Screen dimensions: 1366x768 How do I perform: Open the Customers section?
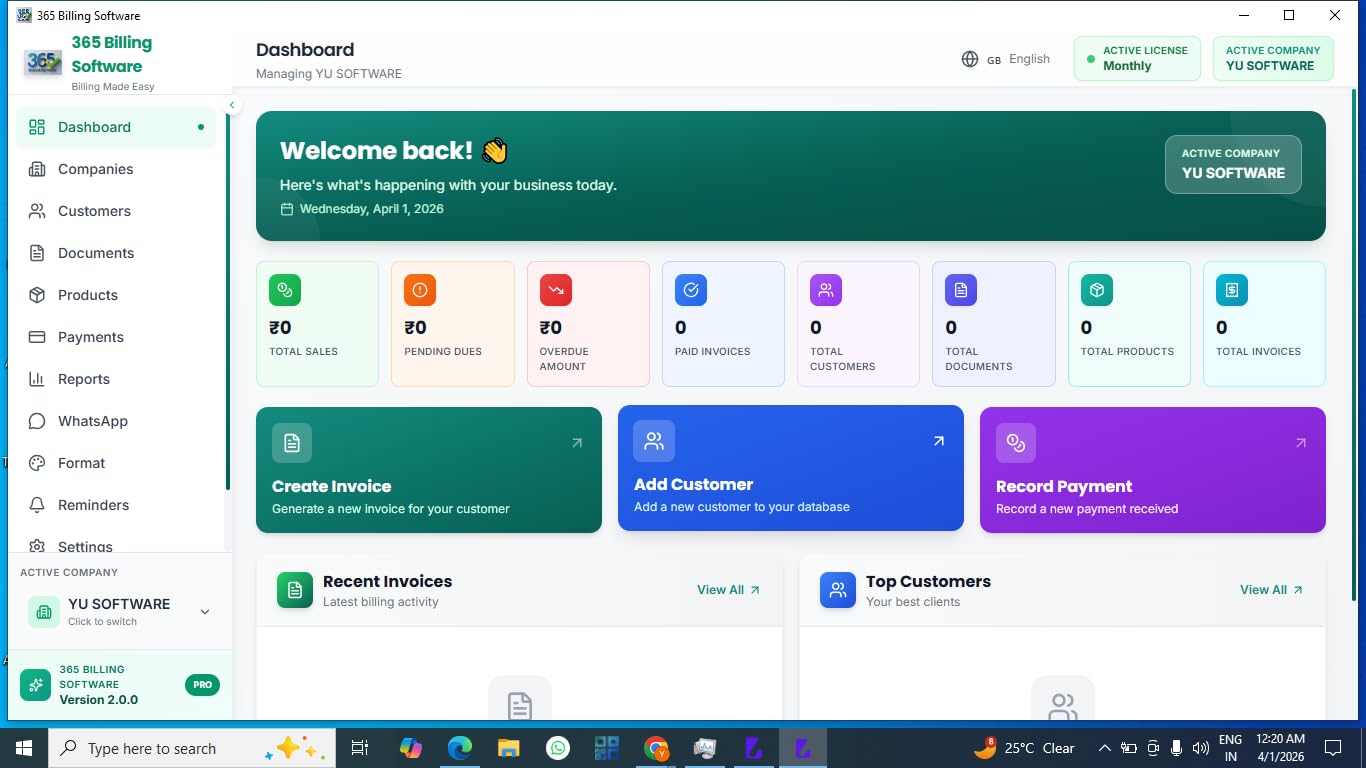coord(116,211)
